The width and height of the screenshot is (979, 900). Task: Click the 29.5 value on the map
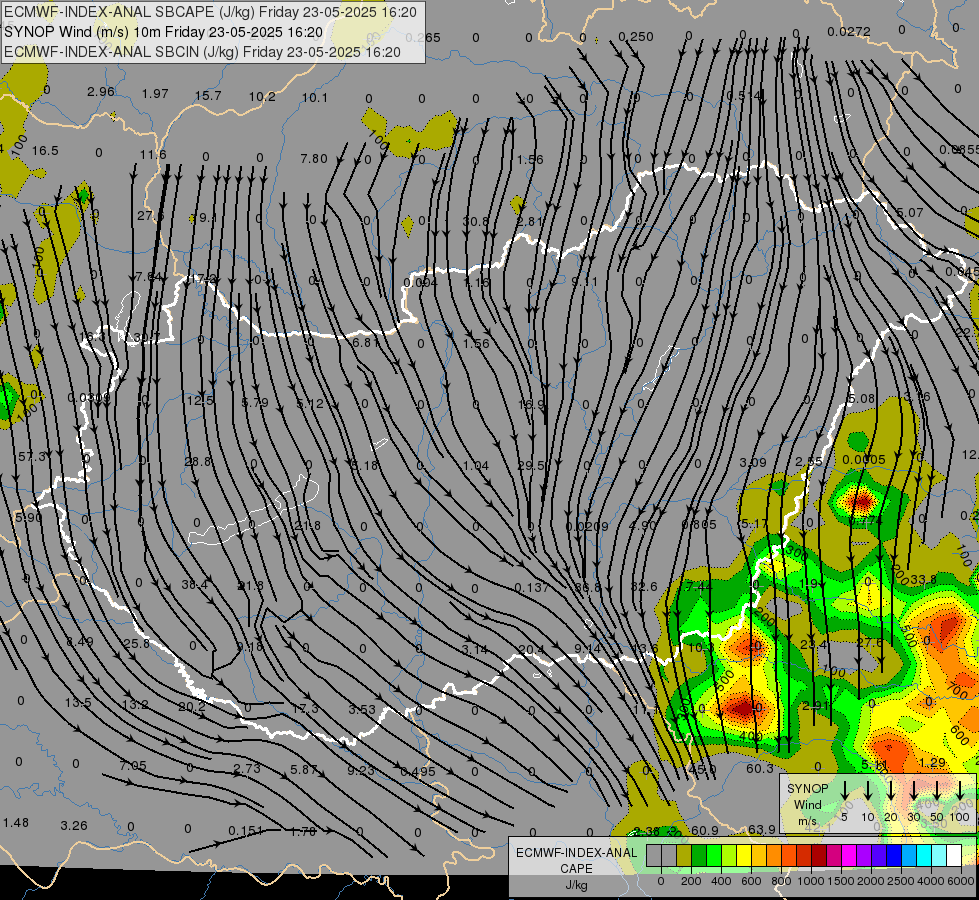pos(531,465)
